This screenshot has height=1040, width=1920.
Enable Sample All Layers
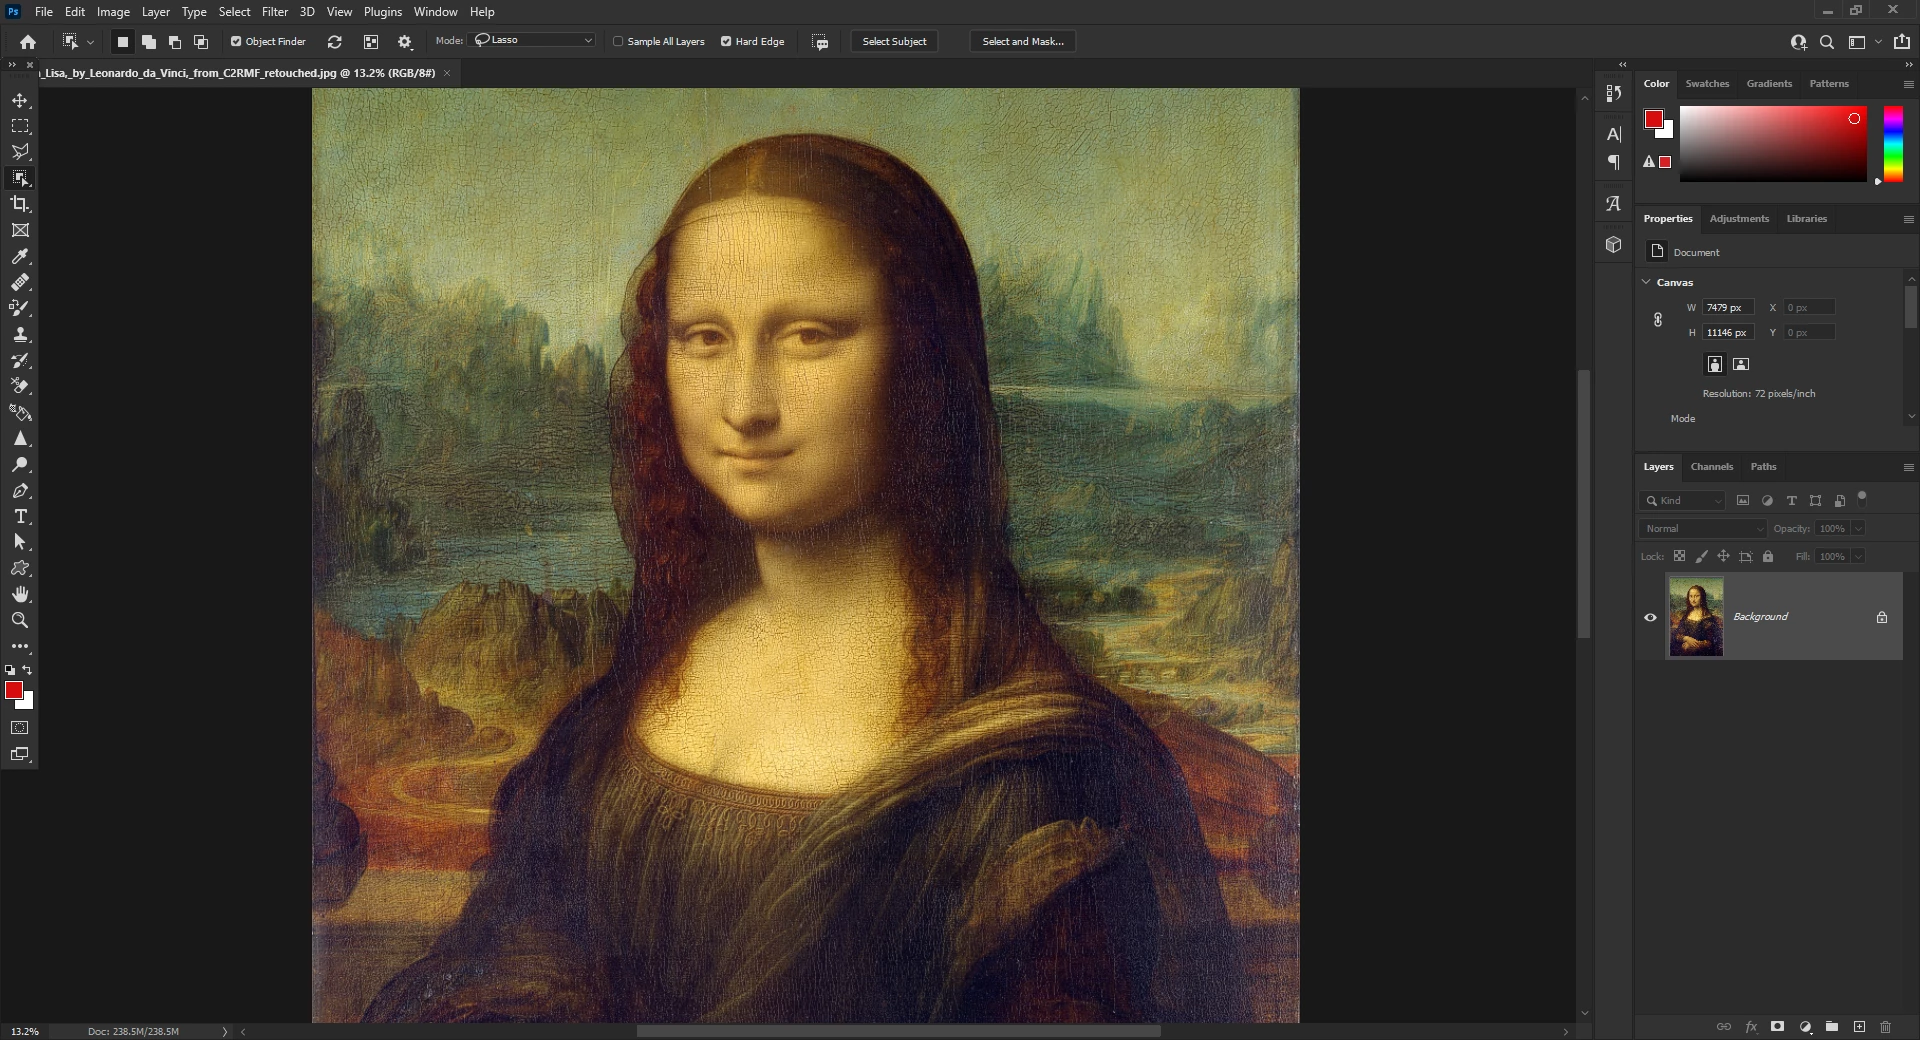pyautogui.click(x=618, y=41)
